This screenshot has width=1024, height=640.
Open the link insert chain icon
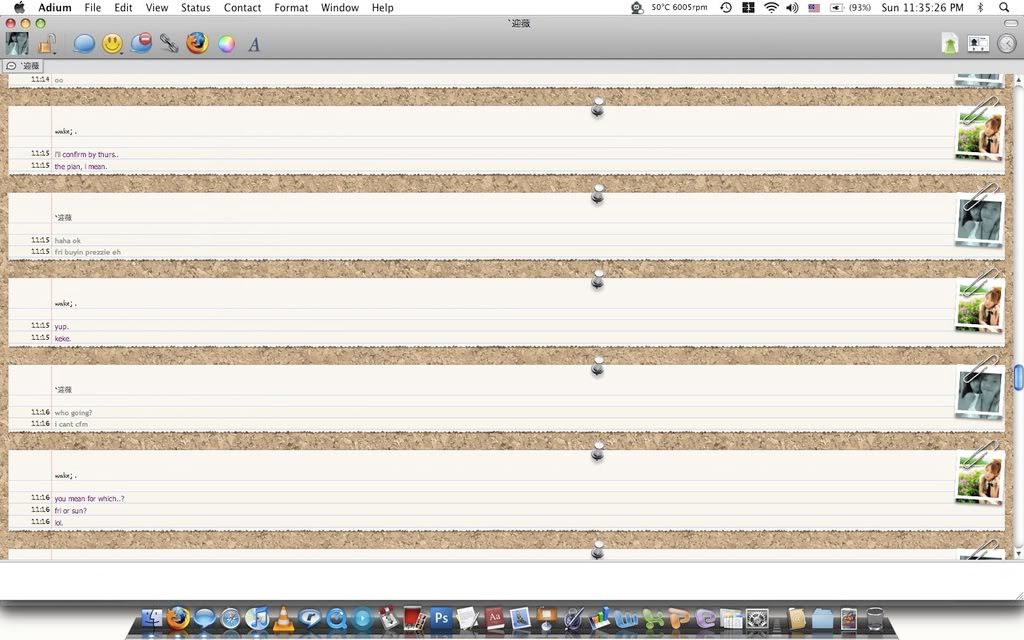point(169,43)
